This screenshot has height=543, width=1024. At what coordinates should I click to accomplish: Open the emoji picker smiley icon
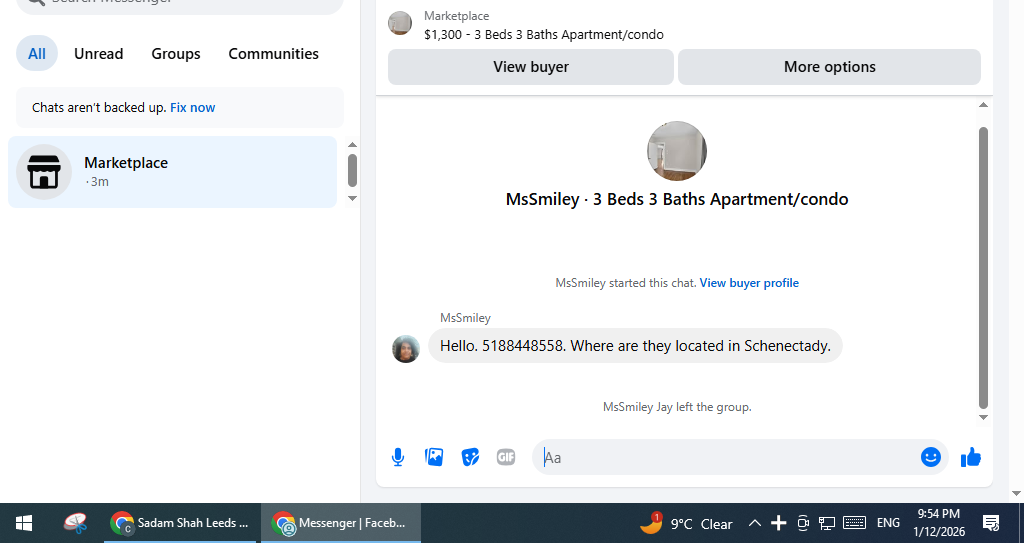click(931, 457)
